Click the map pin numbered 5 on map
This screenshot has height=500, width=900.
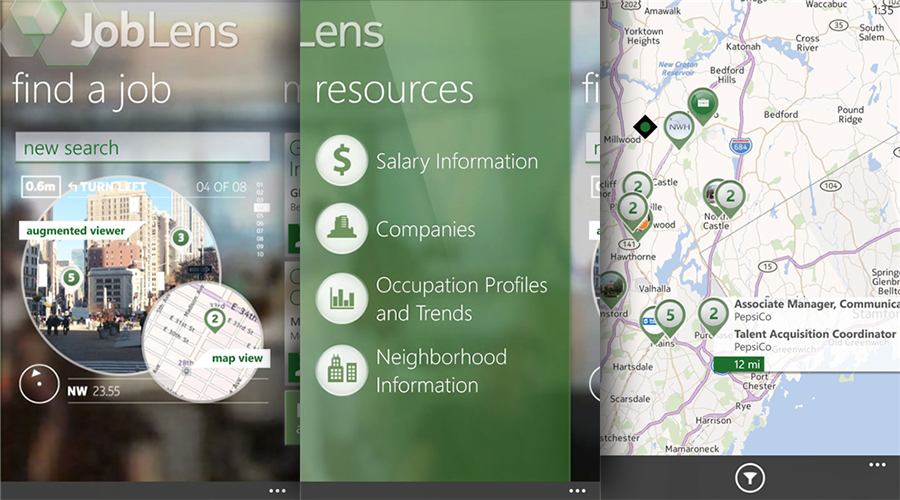tap(671, 317)
